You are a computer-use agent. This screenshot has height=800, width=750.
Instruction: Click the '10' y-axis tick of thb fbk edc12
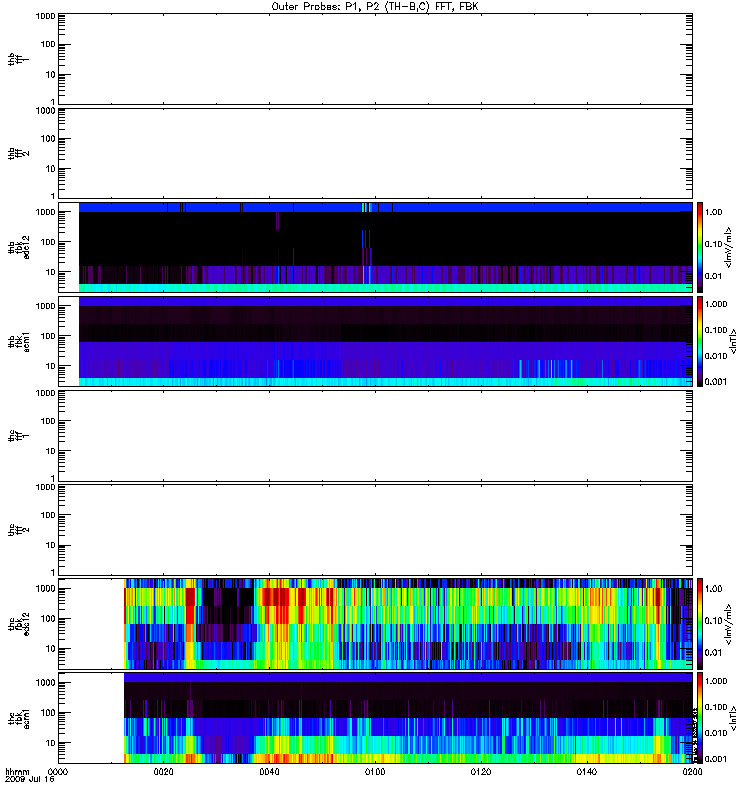click(51, 272)
